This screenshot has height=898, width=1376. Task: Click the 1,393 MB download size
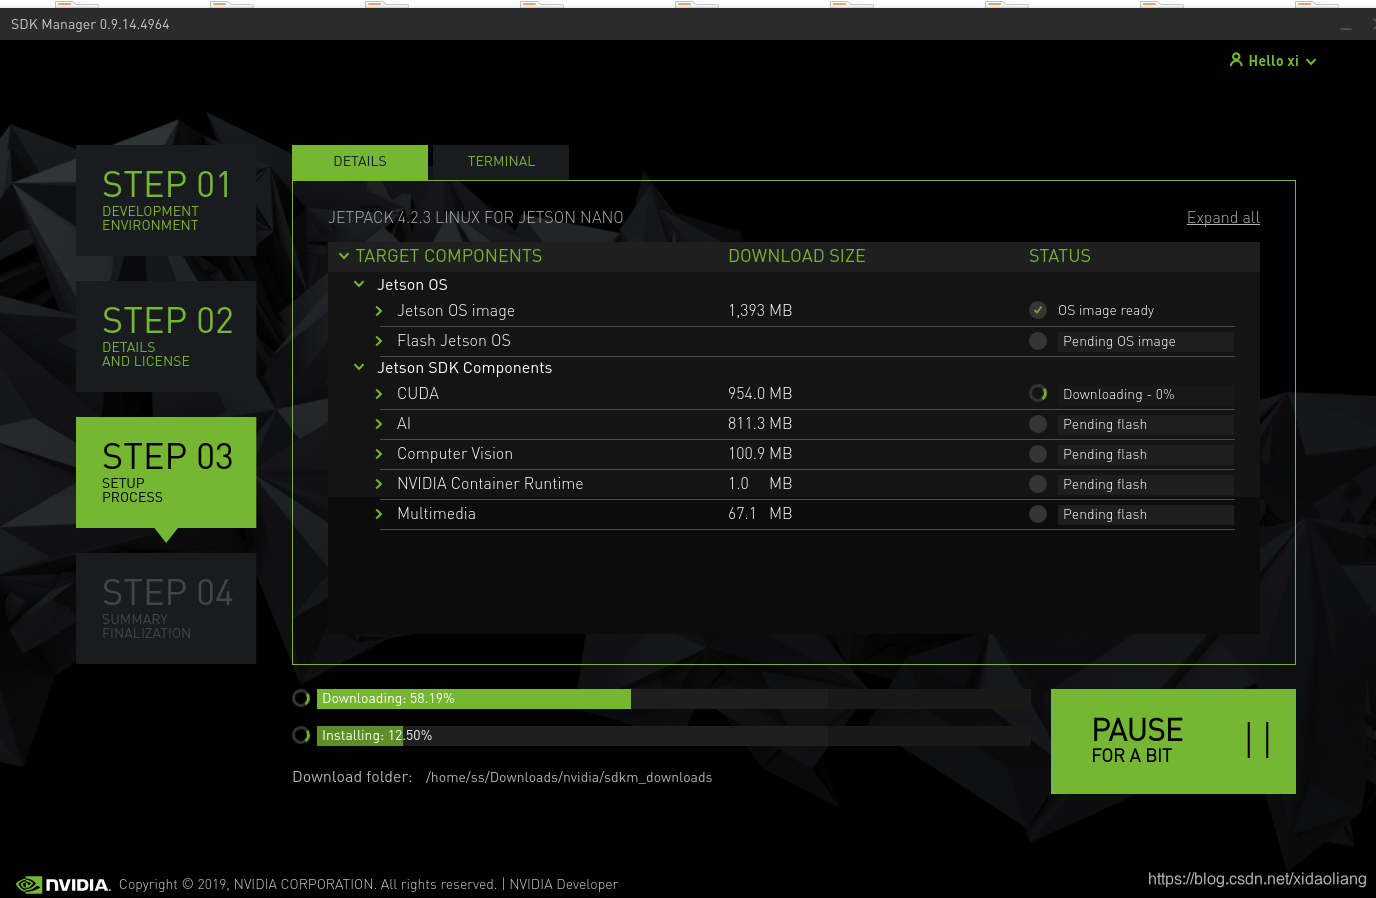point(760,311)
